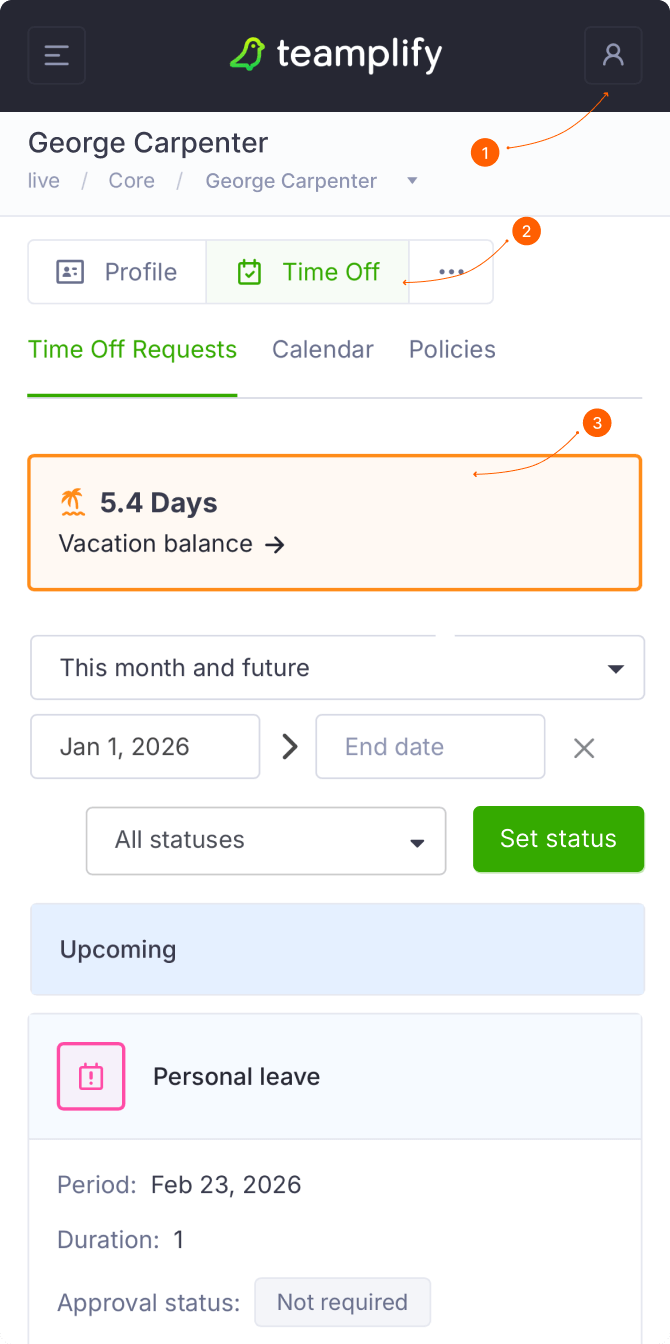Viewport: 670px width, 1344px height.
Task: Open the Vacation balance link
Action: pos(172,544)
